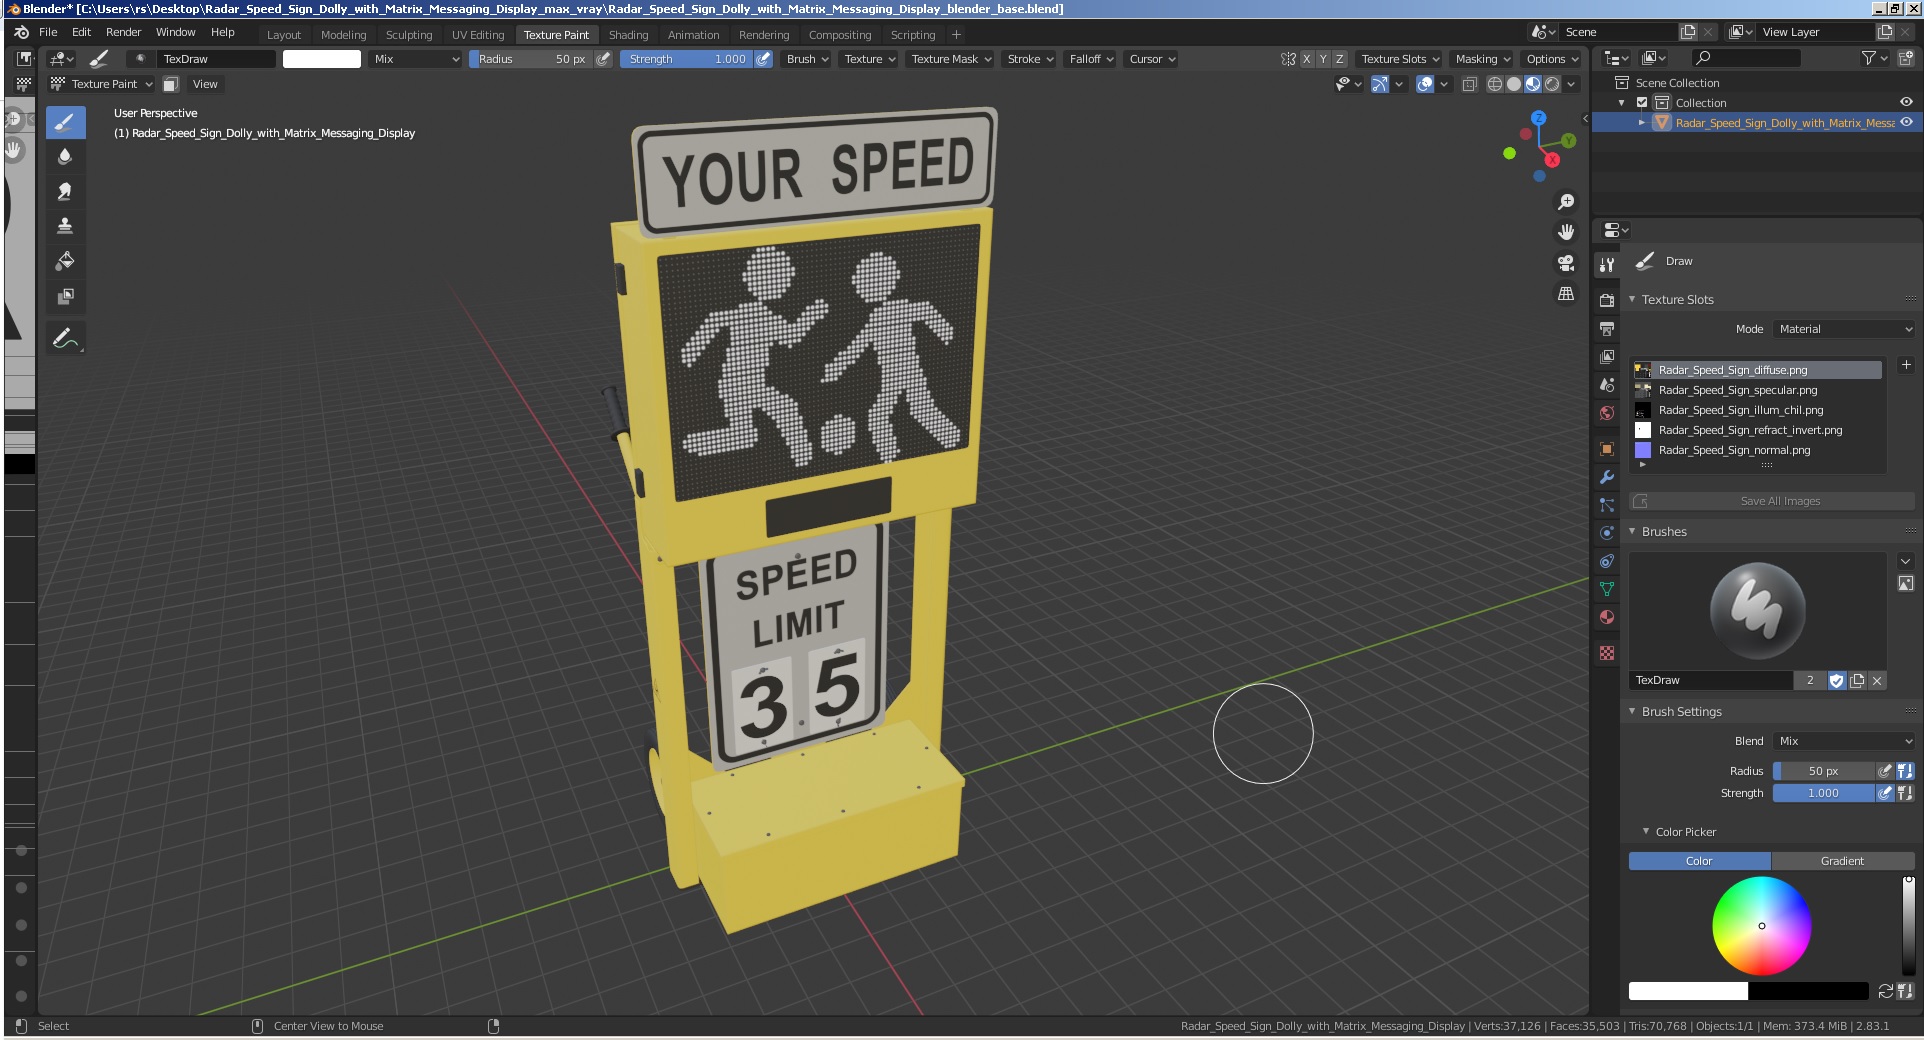
Task: Open Physics properties tab
Action: coord(1607,533)
